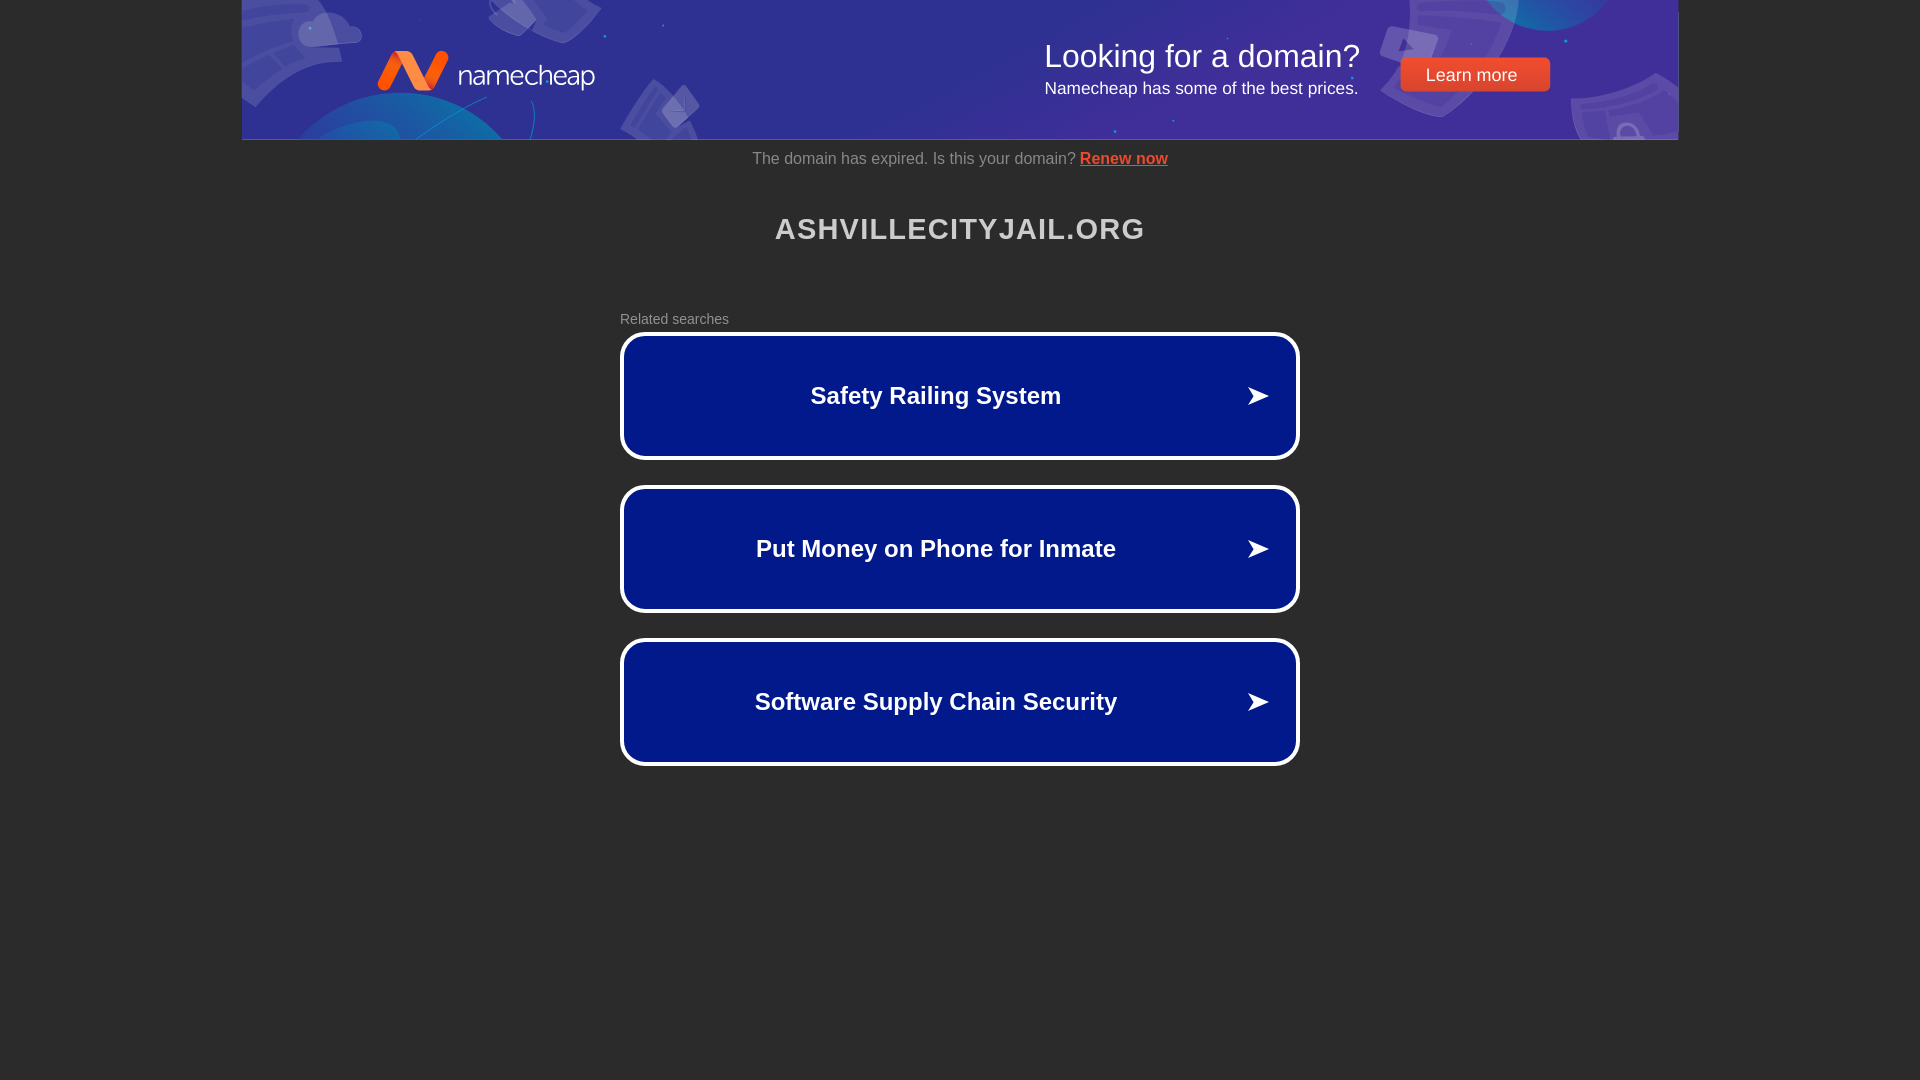Click the padlock illustration in banner corner

pos(1629,131)
